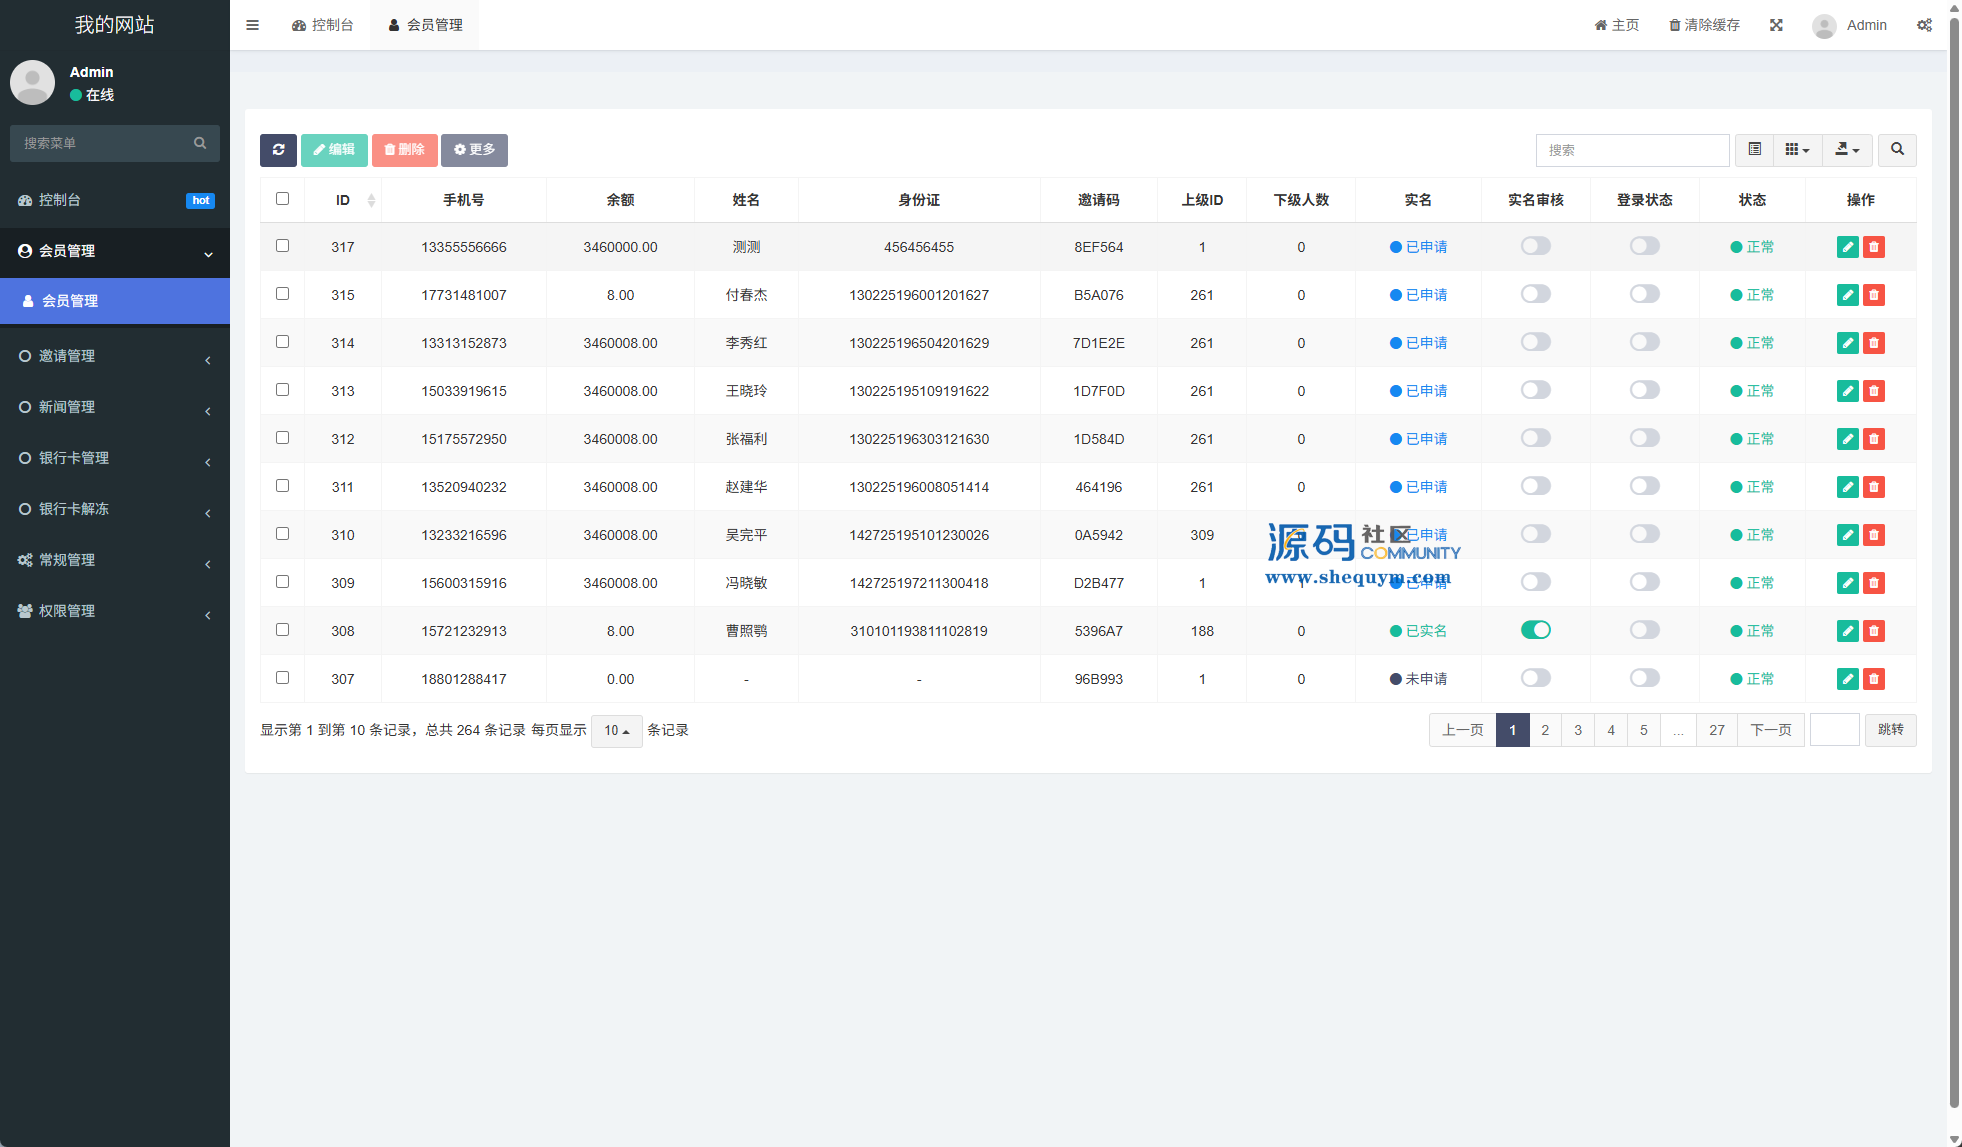This screenshot has height=1147, width=1962.
Task: Click the magnifier advanced search icon
Action: tap(1897, 150)
